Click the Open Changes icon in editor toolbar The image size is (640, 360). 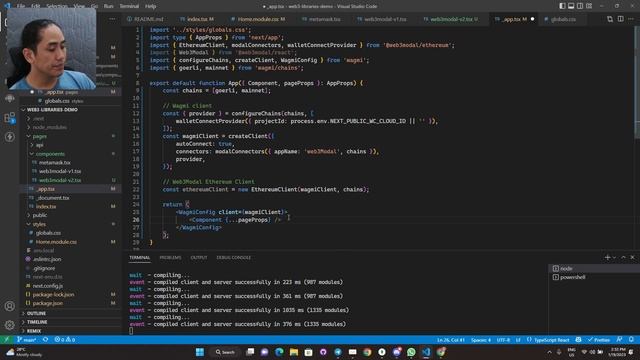pos(610,19)
